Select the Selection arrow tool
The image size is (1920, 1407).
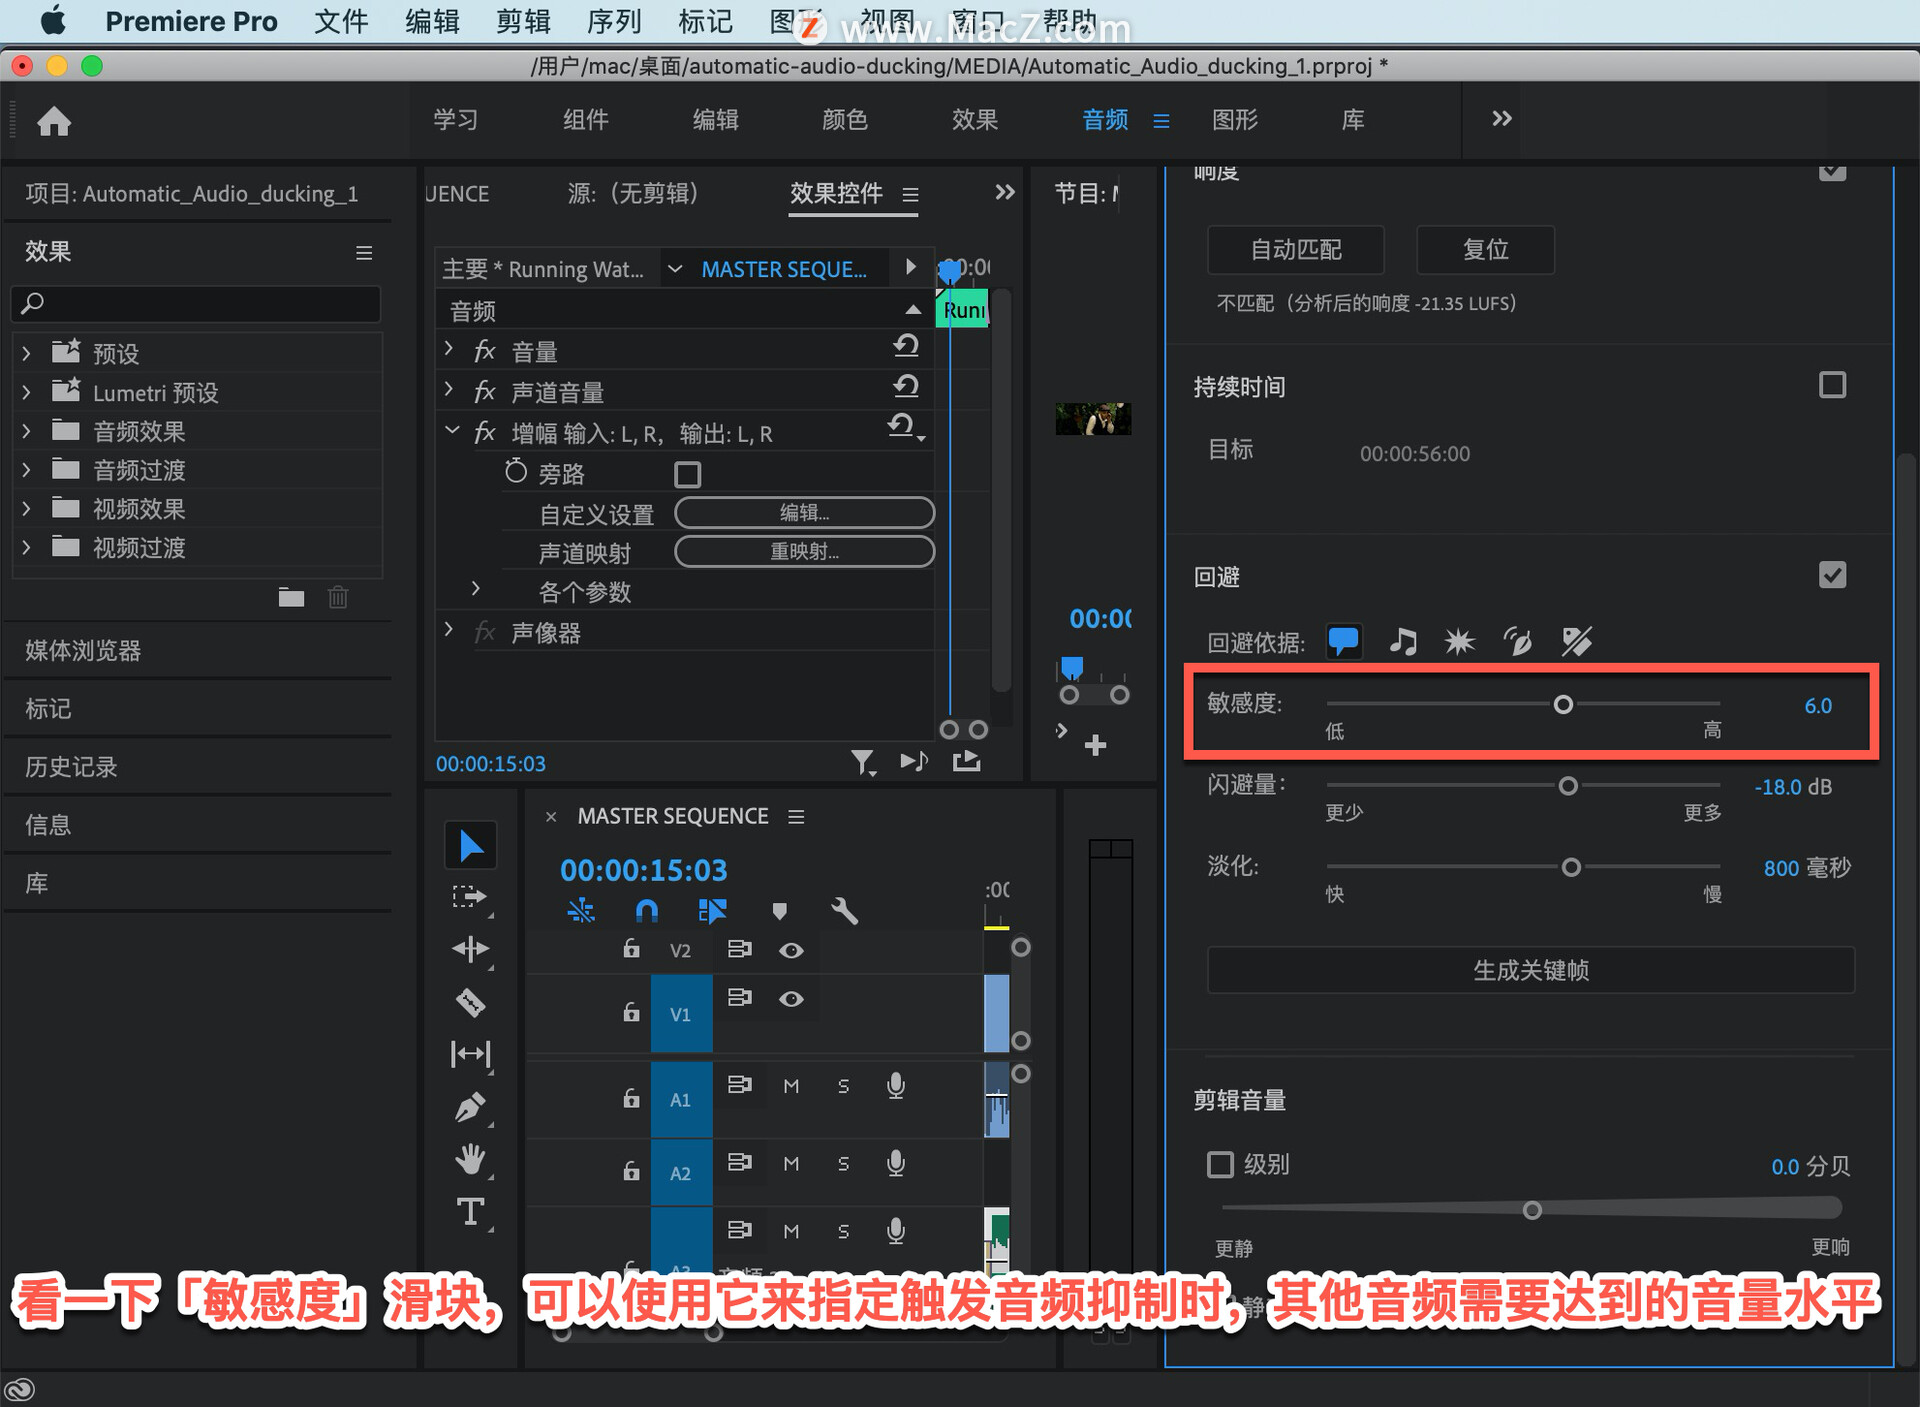pyautogui.click(x=470, y=846)
